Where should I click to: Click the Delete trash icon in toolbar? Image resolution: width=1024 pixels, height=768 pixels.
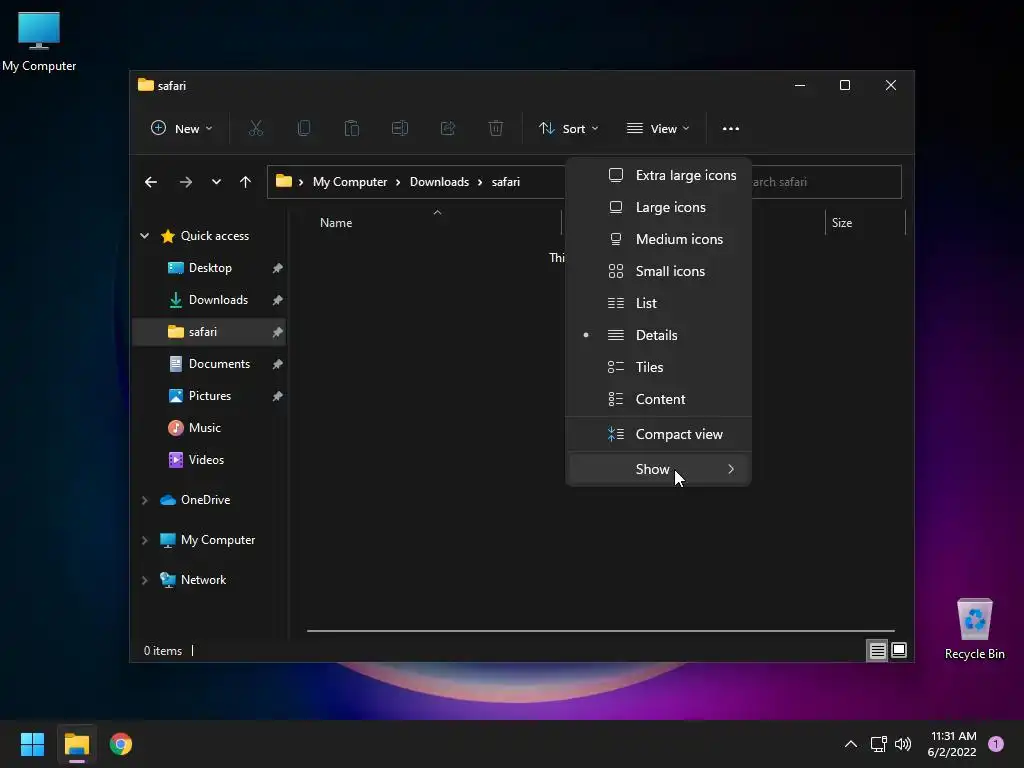pos(496,129)
